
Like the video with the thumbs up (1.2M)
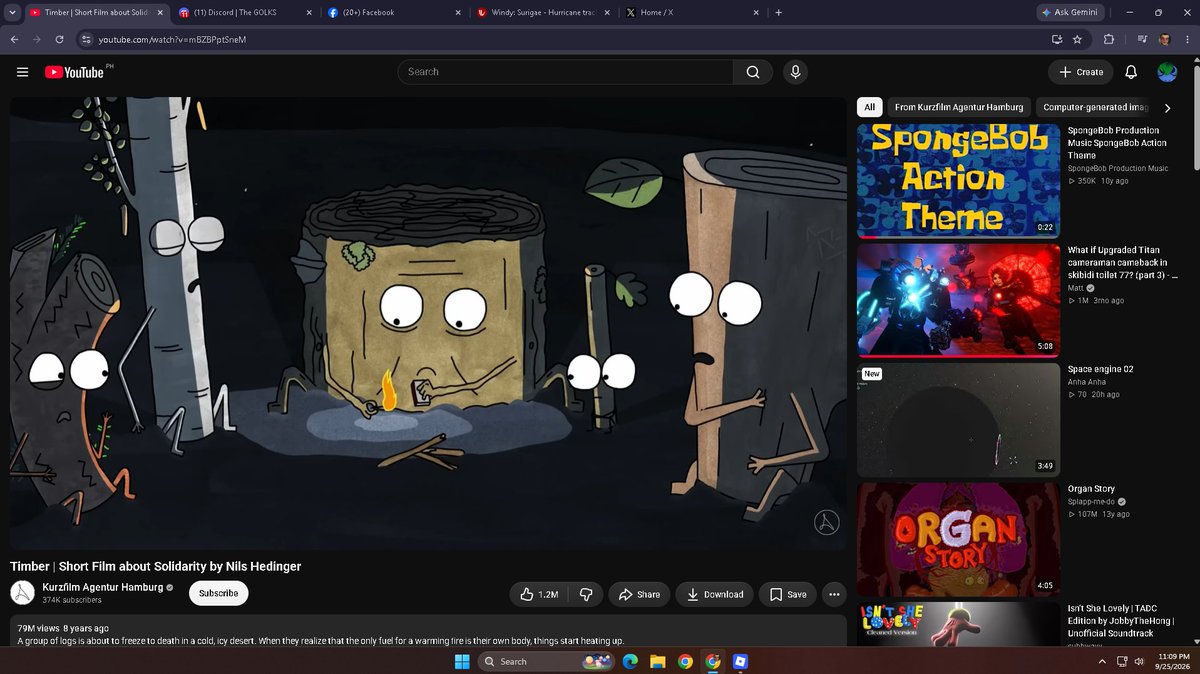pos(539,594)
